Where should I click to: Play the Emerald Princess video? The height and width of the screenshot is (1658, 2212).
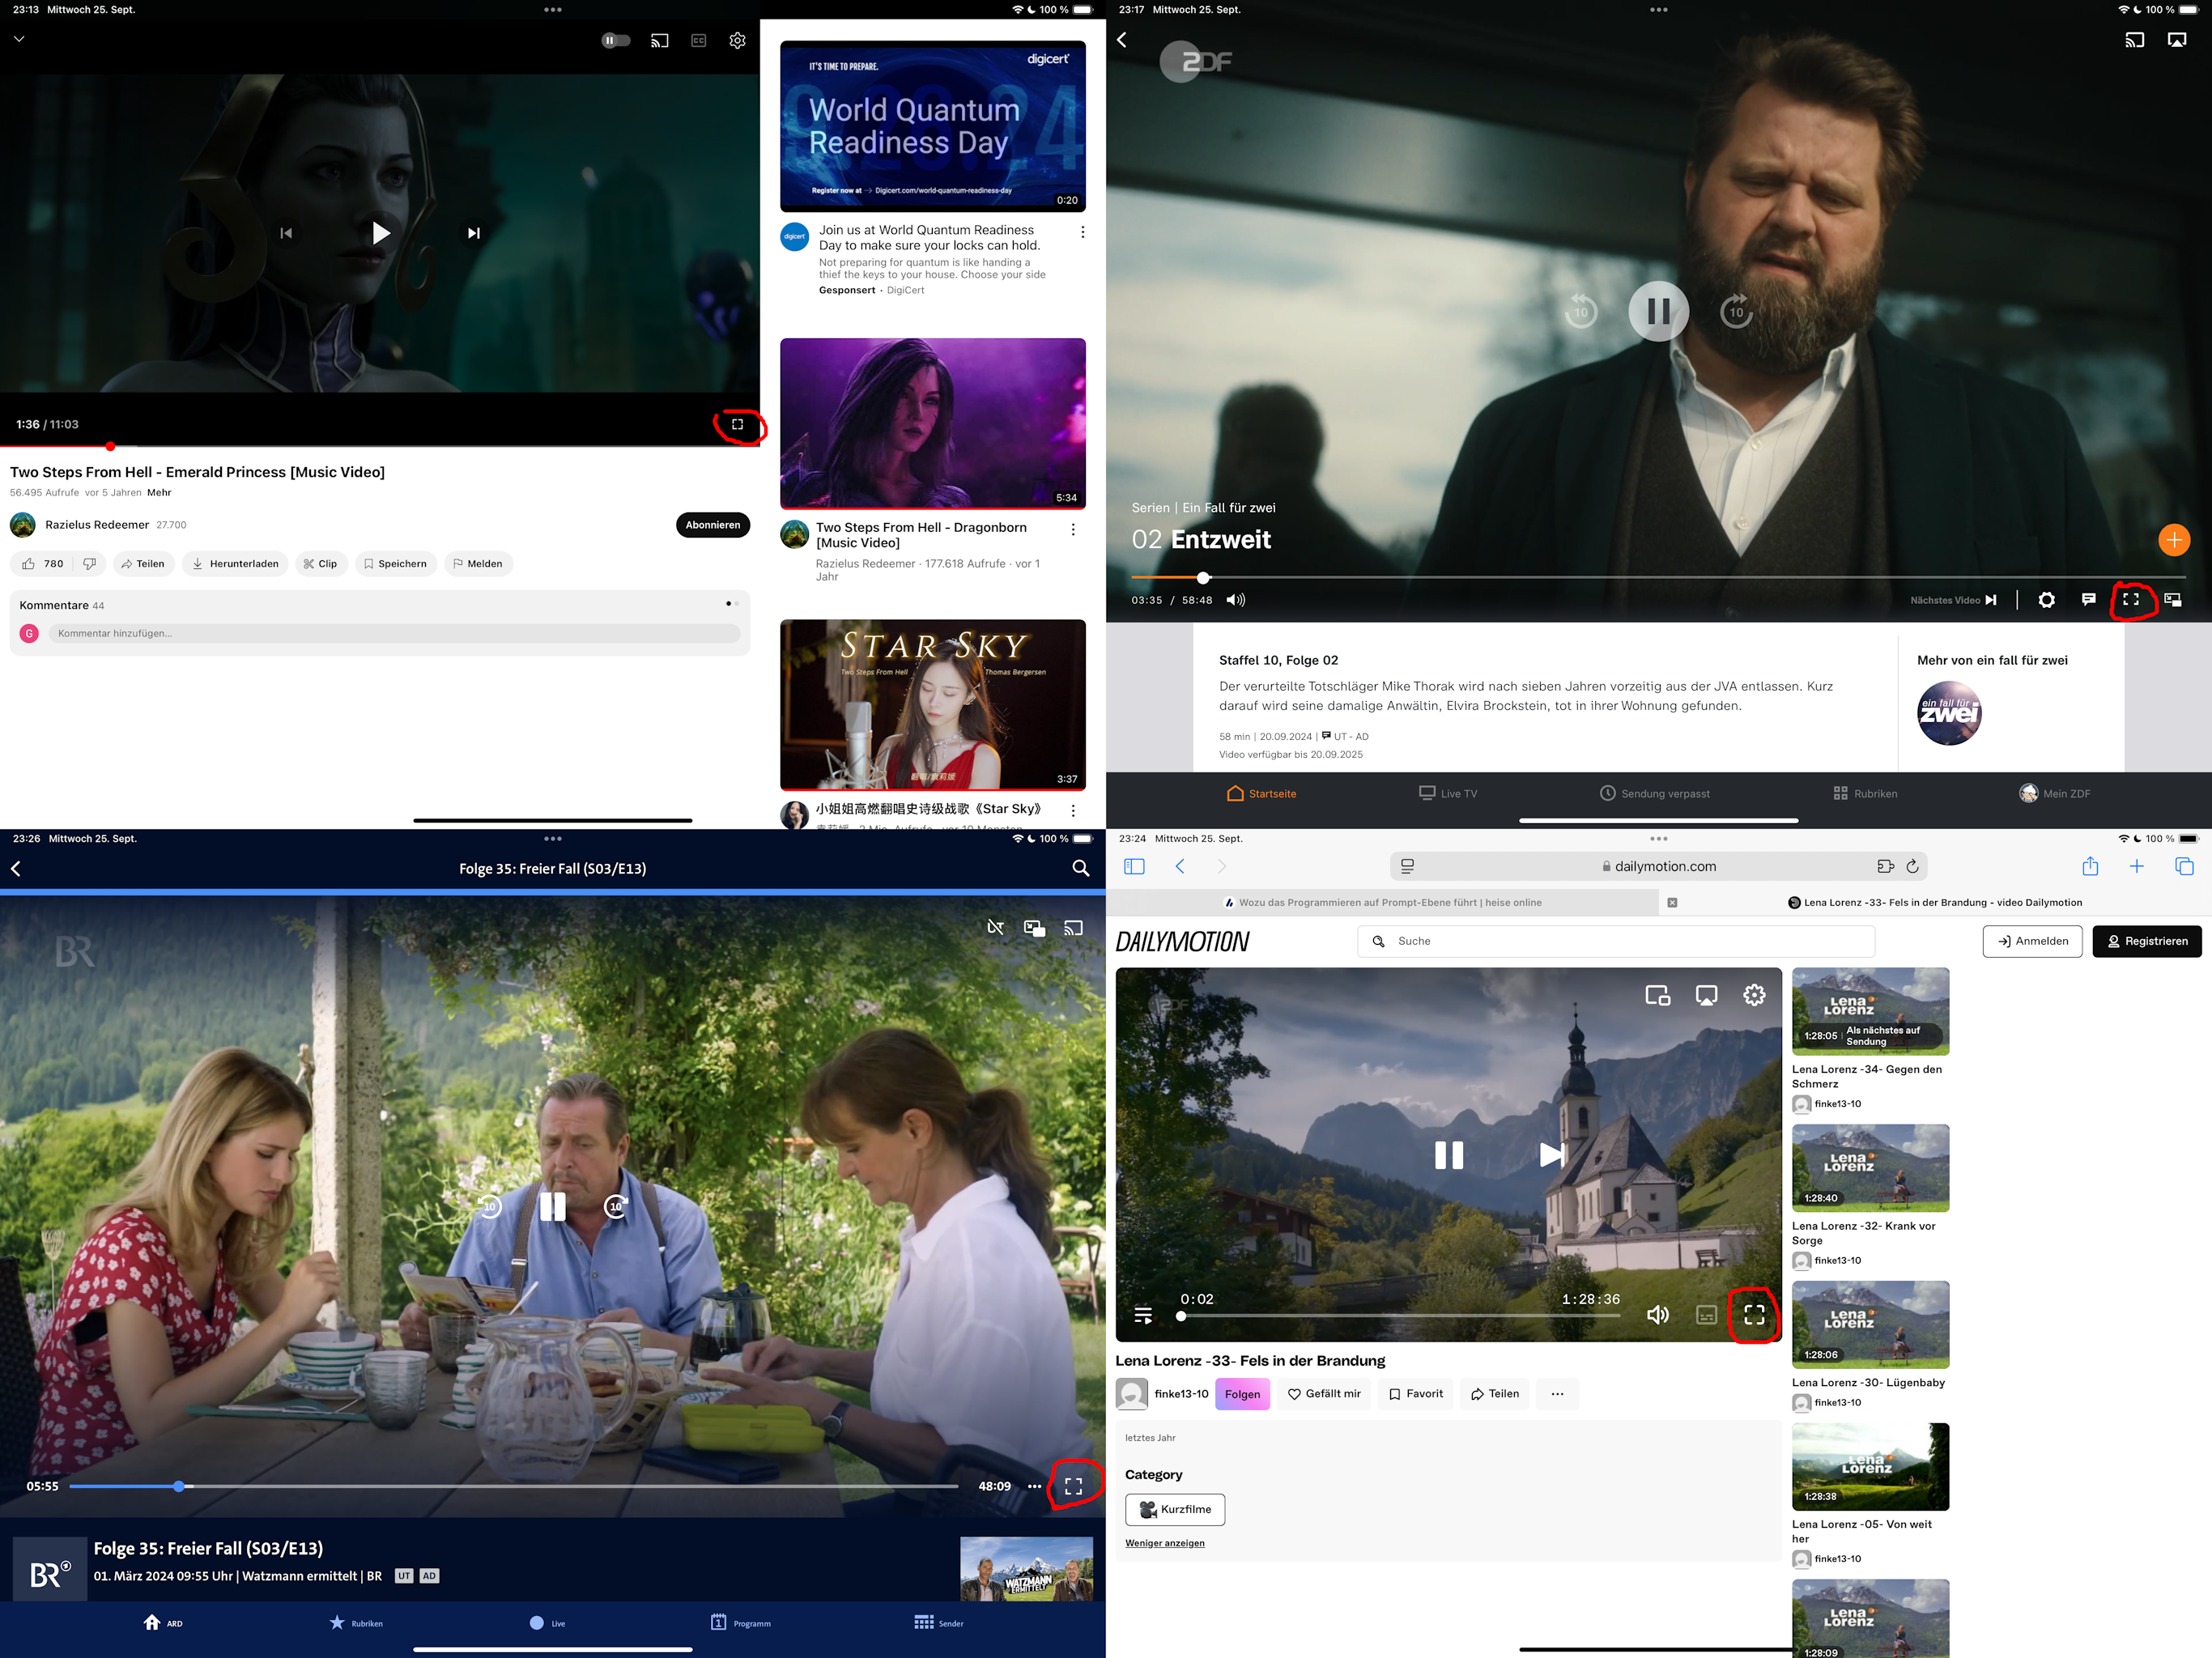click(x=380, y=233)
